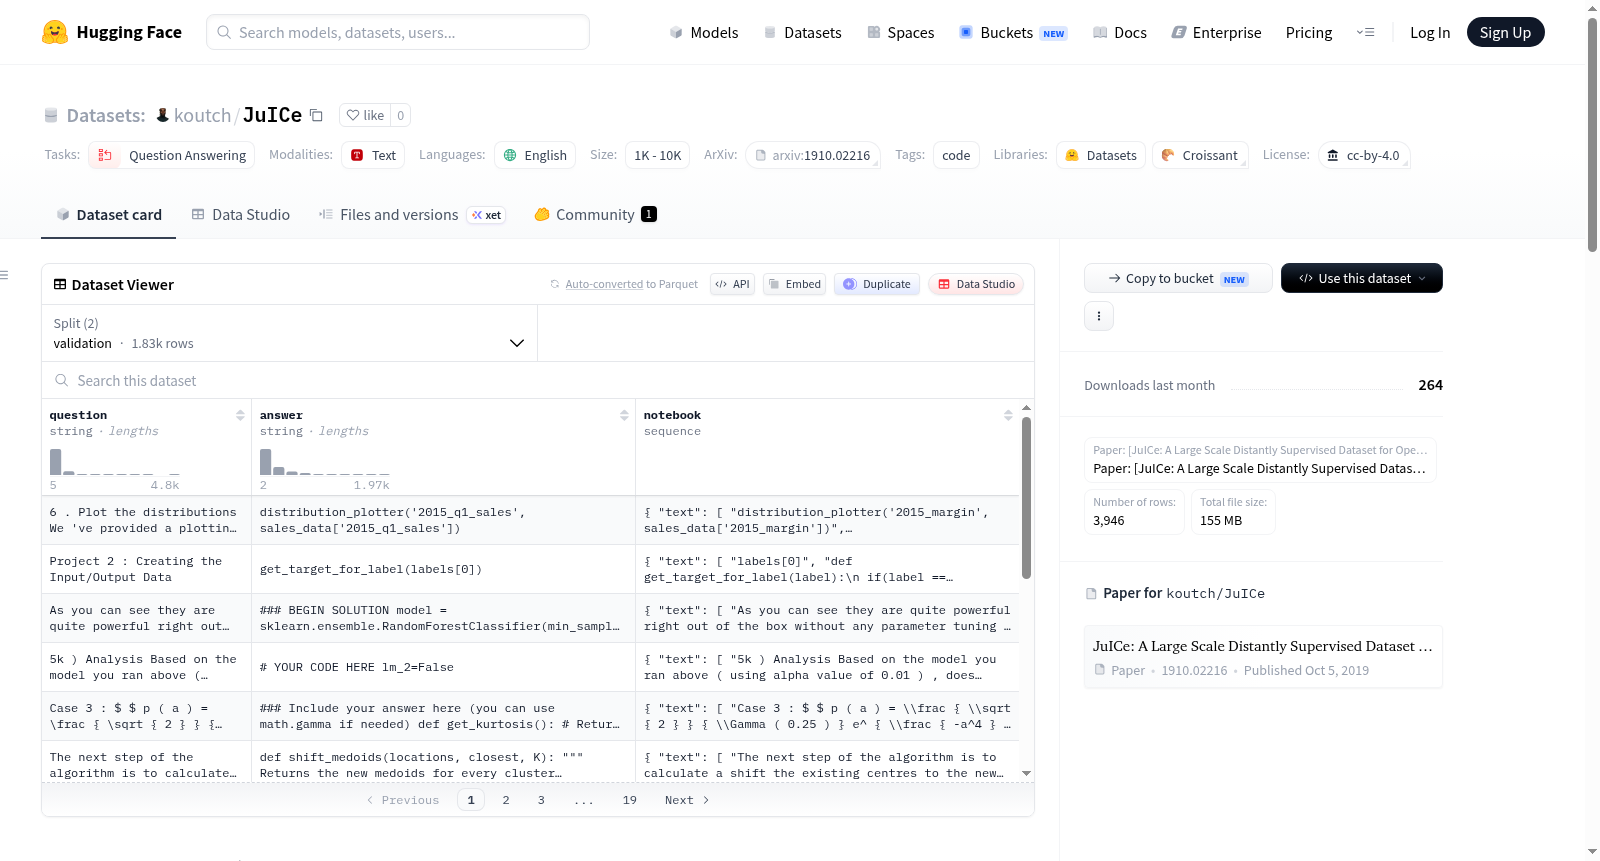Click the Sign Up button
Viewport: 1600px width, 861px height.
[x=1505, y=32]
